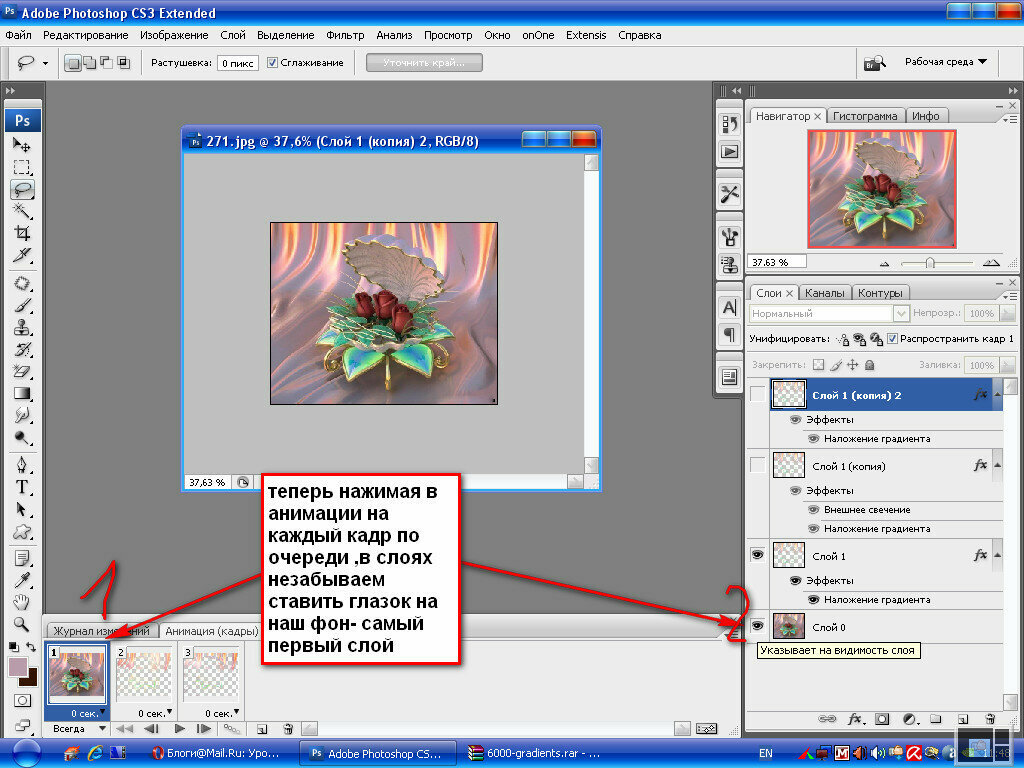Open the Всегда looping options dropdown

pos(78,729)
